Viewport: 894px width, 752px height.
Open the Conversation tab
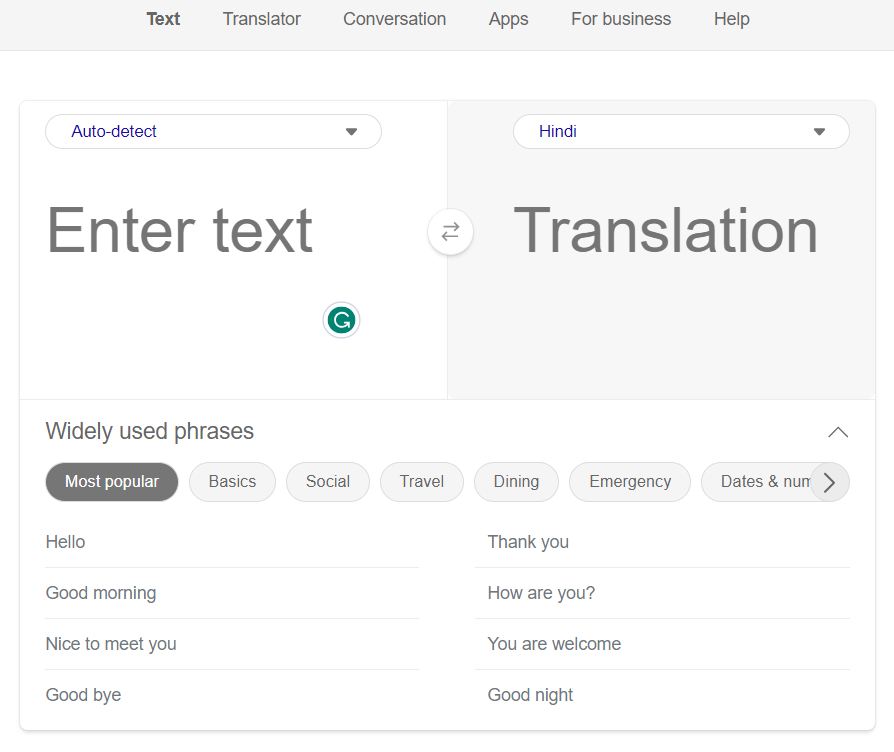click(x=395, y=19)
